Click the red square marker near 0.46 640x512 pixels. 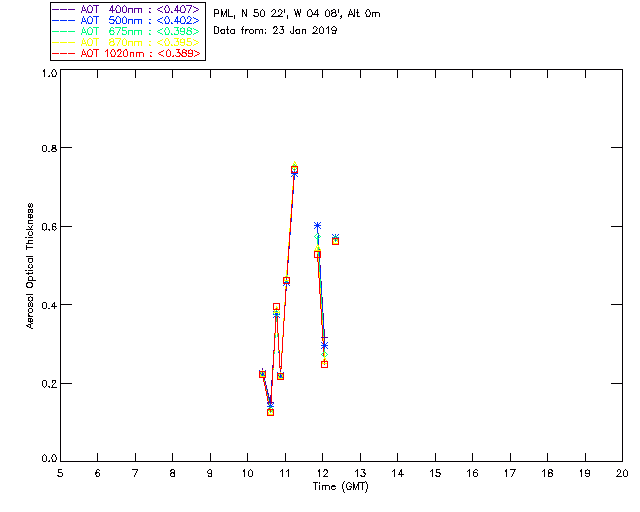[287, 280]
